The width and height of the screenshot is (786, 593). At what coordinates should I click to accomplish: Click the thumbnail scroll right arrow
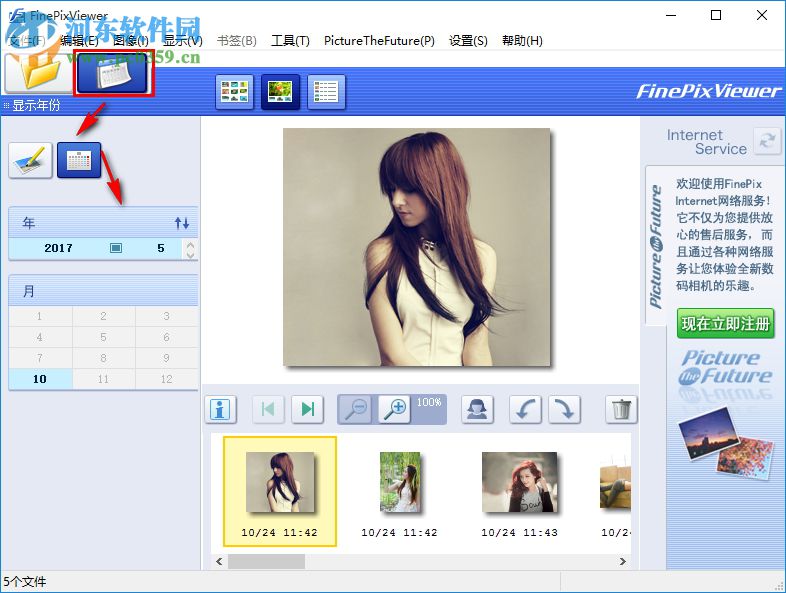tap(623, 561)
